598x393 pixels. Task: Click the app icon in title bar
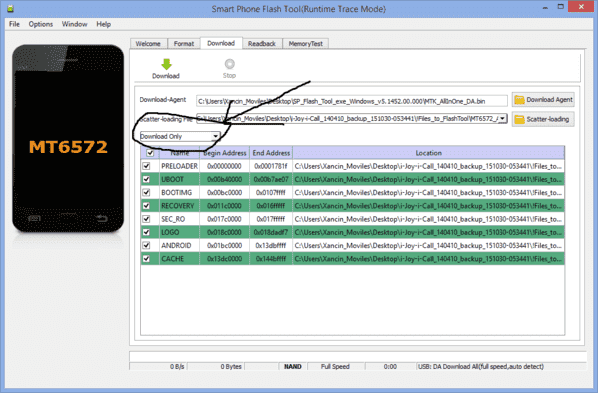(x=10, y=8)
